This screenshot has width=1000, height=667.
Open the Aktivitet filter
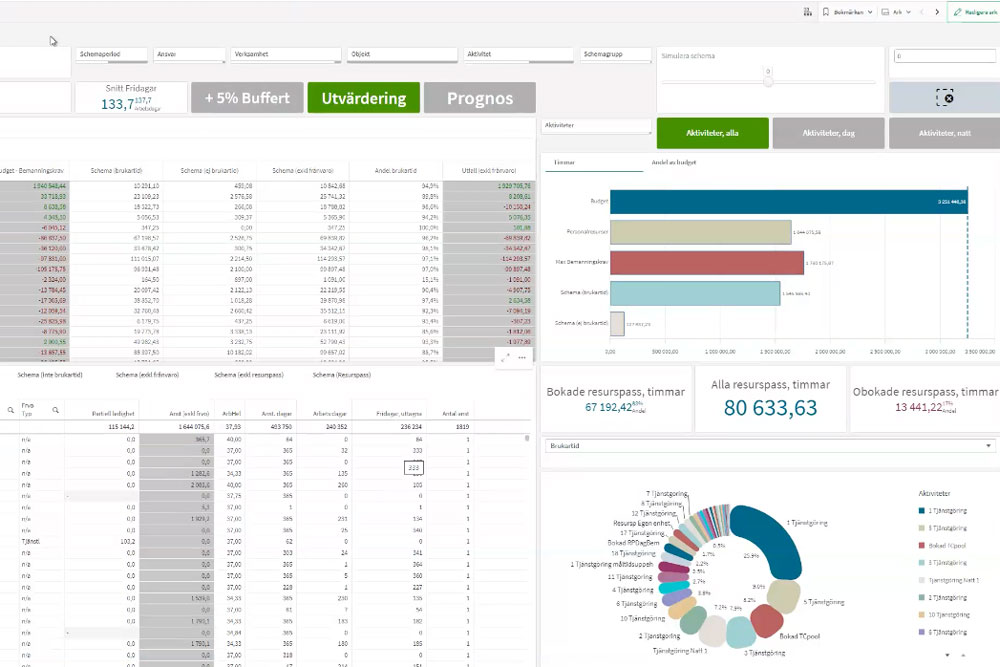pos(519,55)
